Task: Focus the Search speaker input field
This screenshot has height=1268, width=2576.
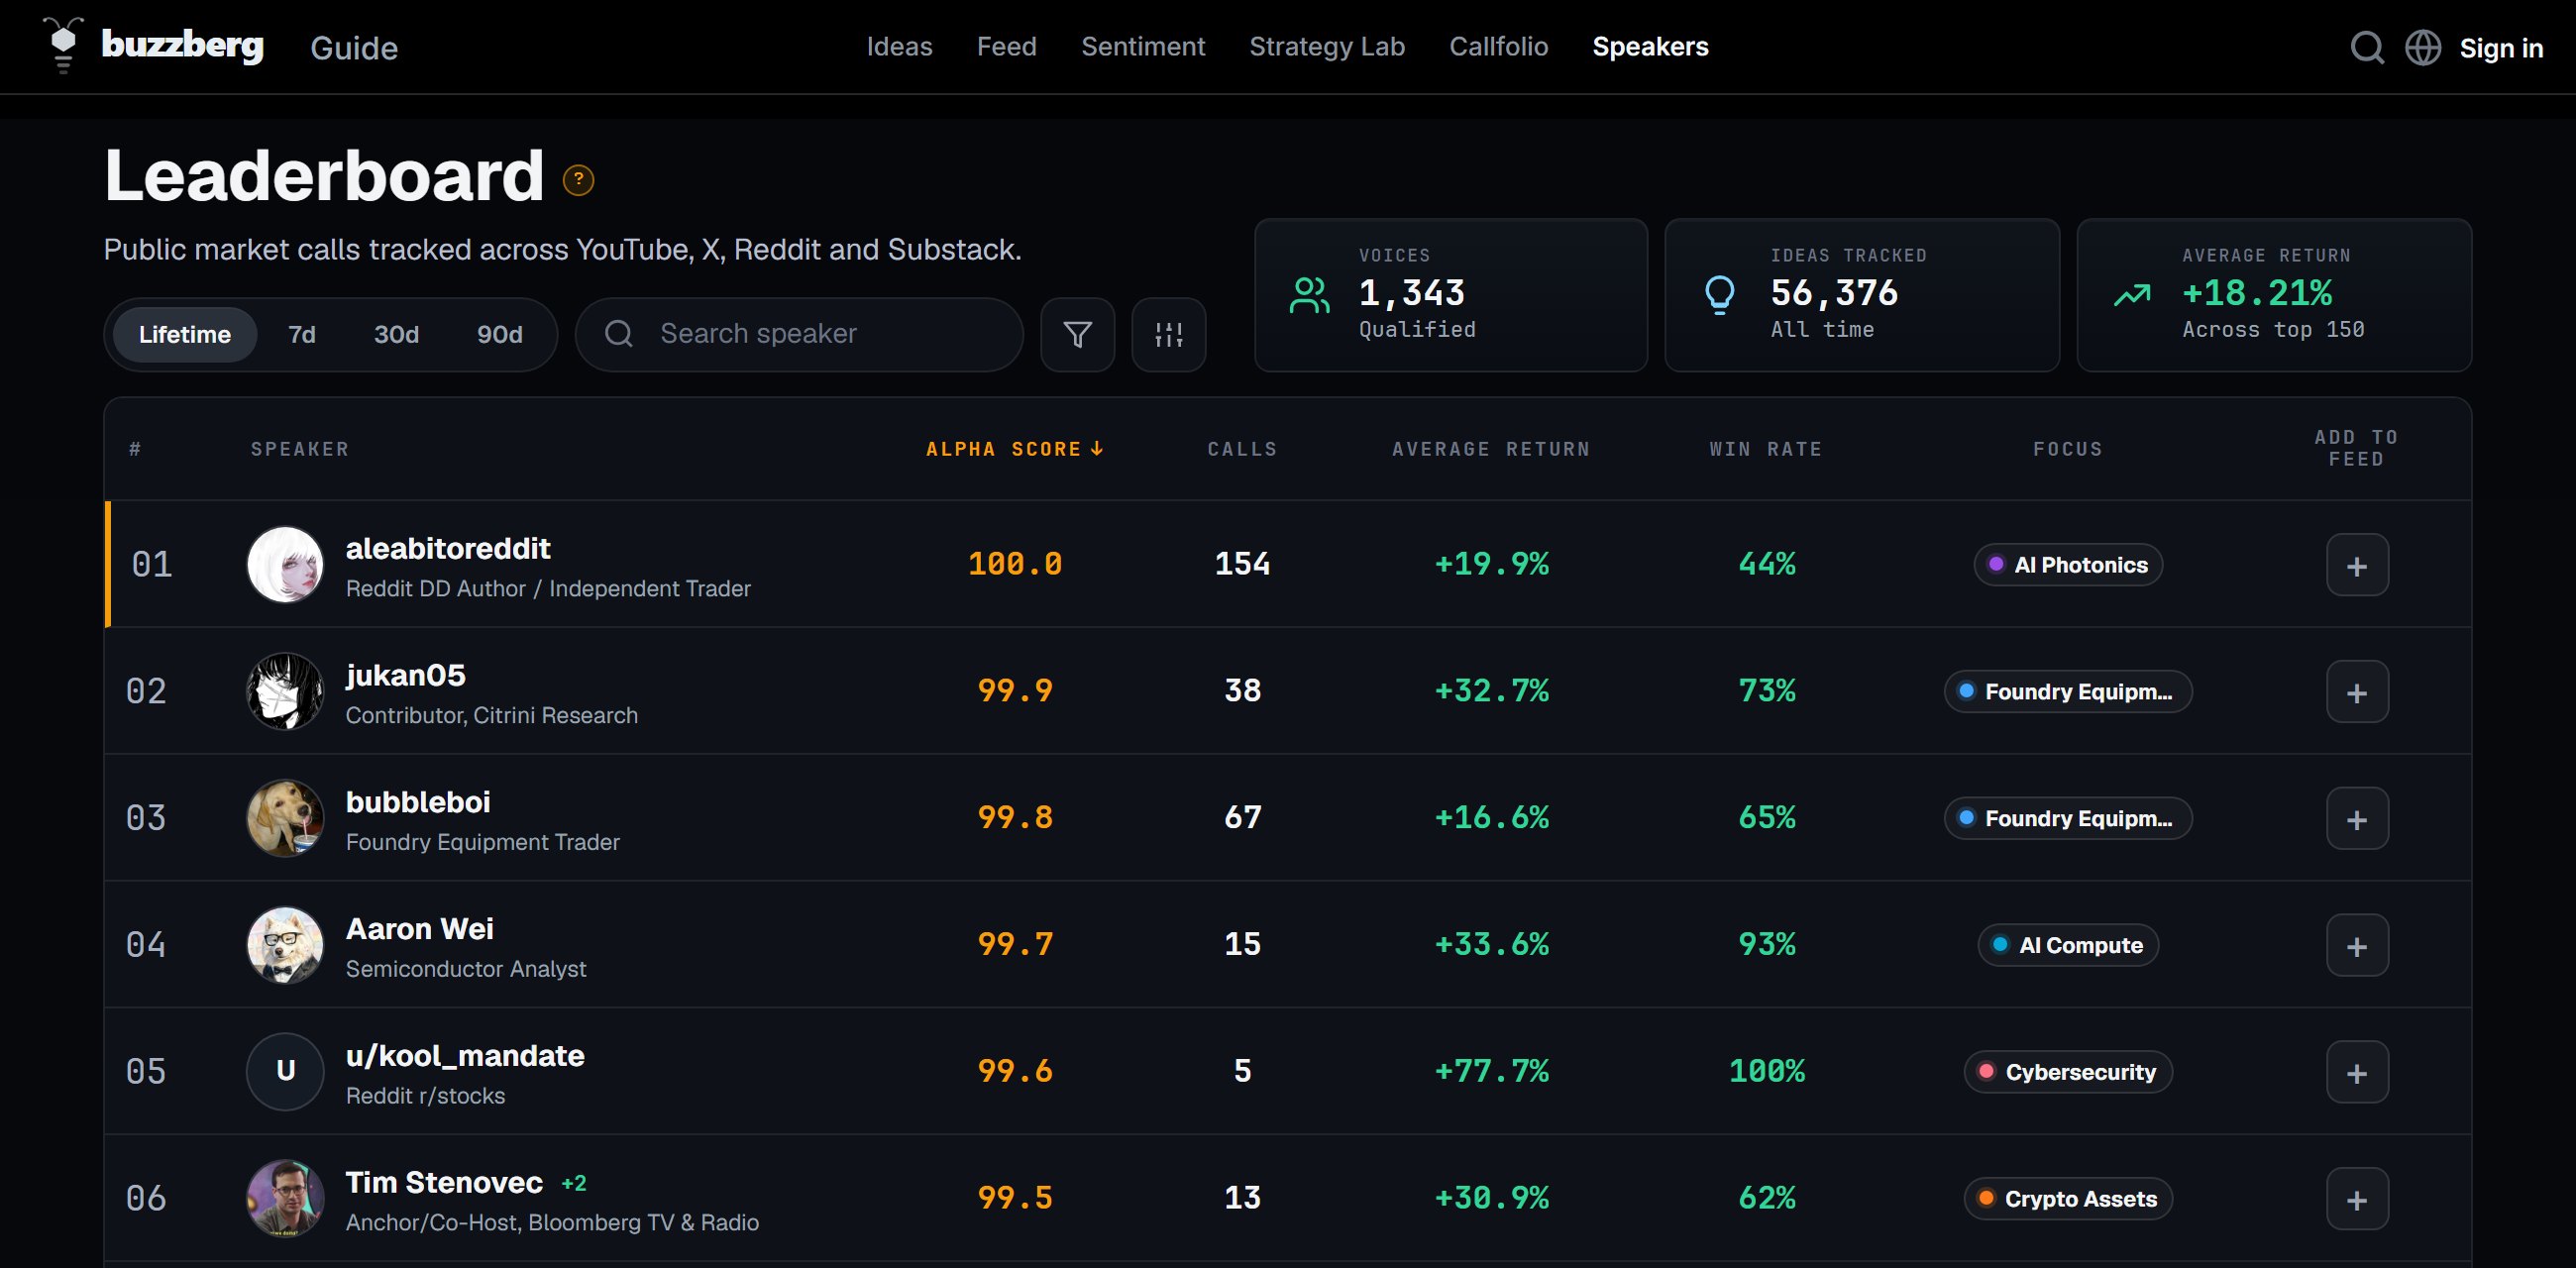Action: point(799,334)
